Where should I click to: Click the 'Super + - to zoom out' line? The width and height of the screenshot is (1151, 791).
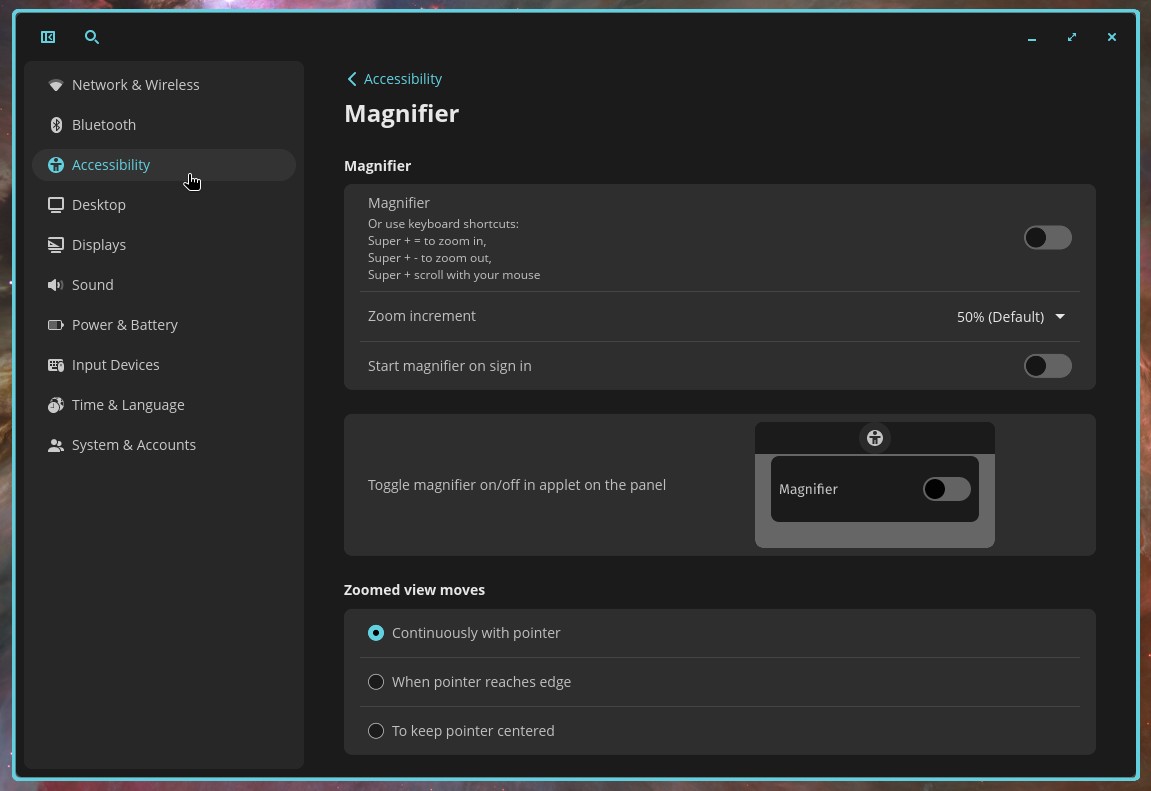pyautogui.click(x=429, y=258)
